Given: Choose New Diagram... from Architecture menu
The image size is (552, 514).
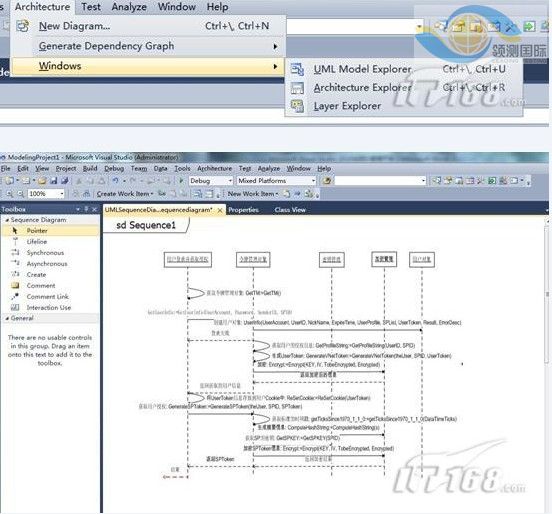Looking at the screenshot, I should [147, 26].
